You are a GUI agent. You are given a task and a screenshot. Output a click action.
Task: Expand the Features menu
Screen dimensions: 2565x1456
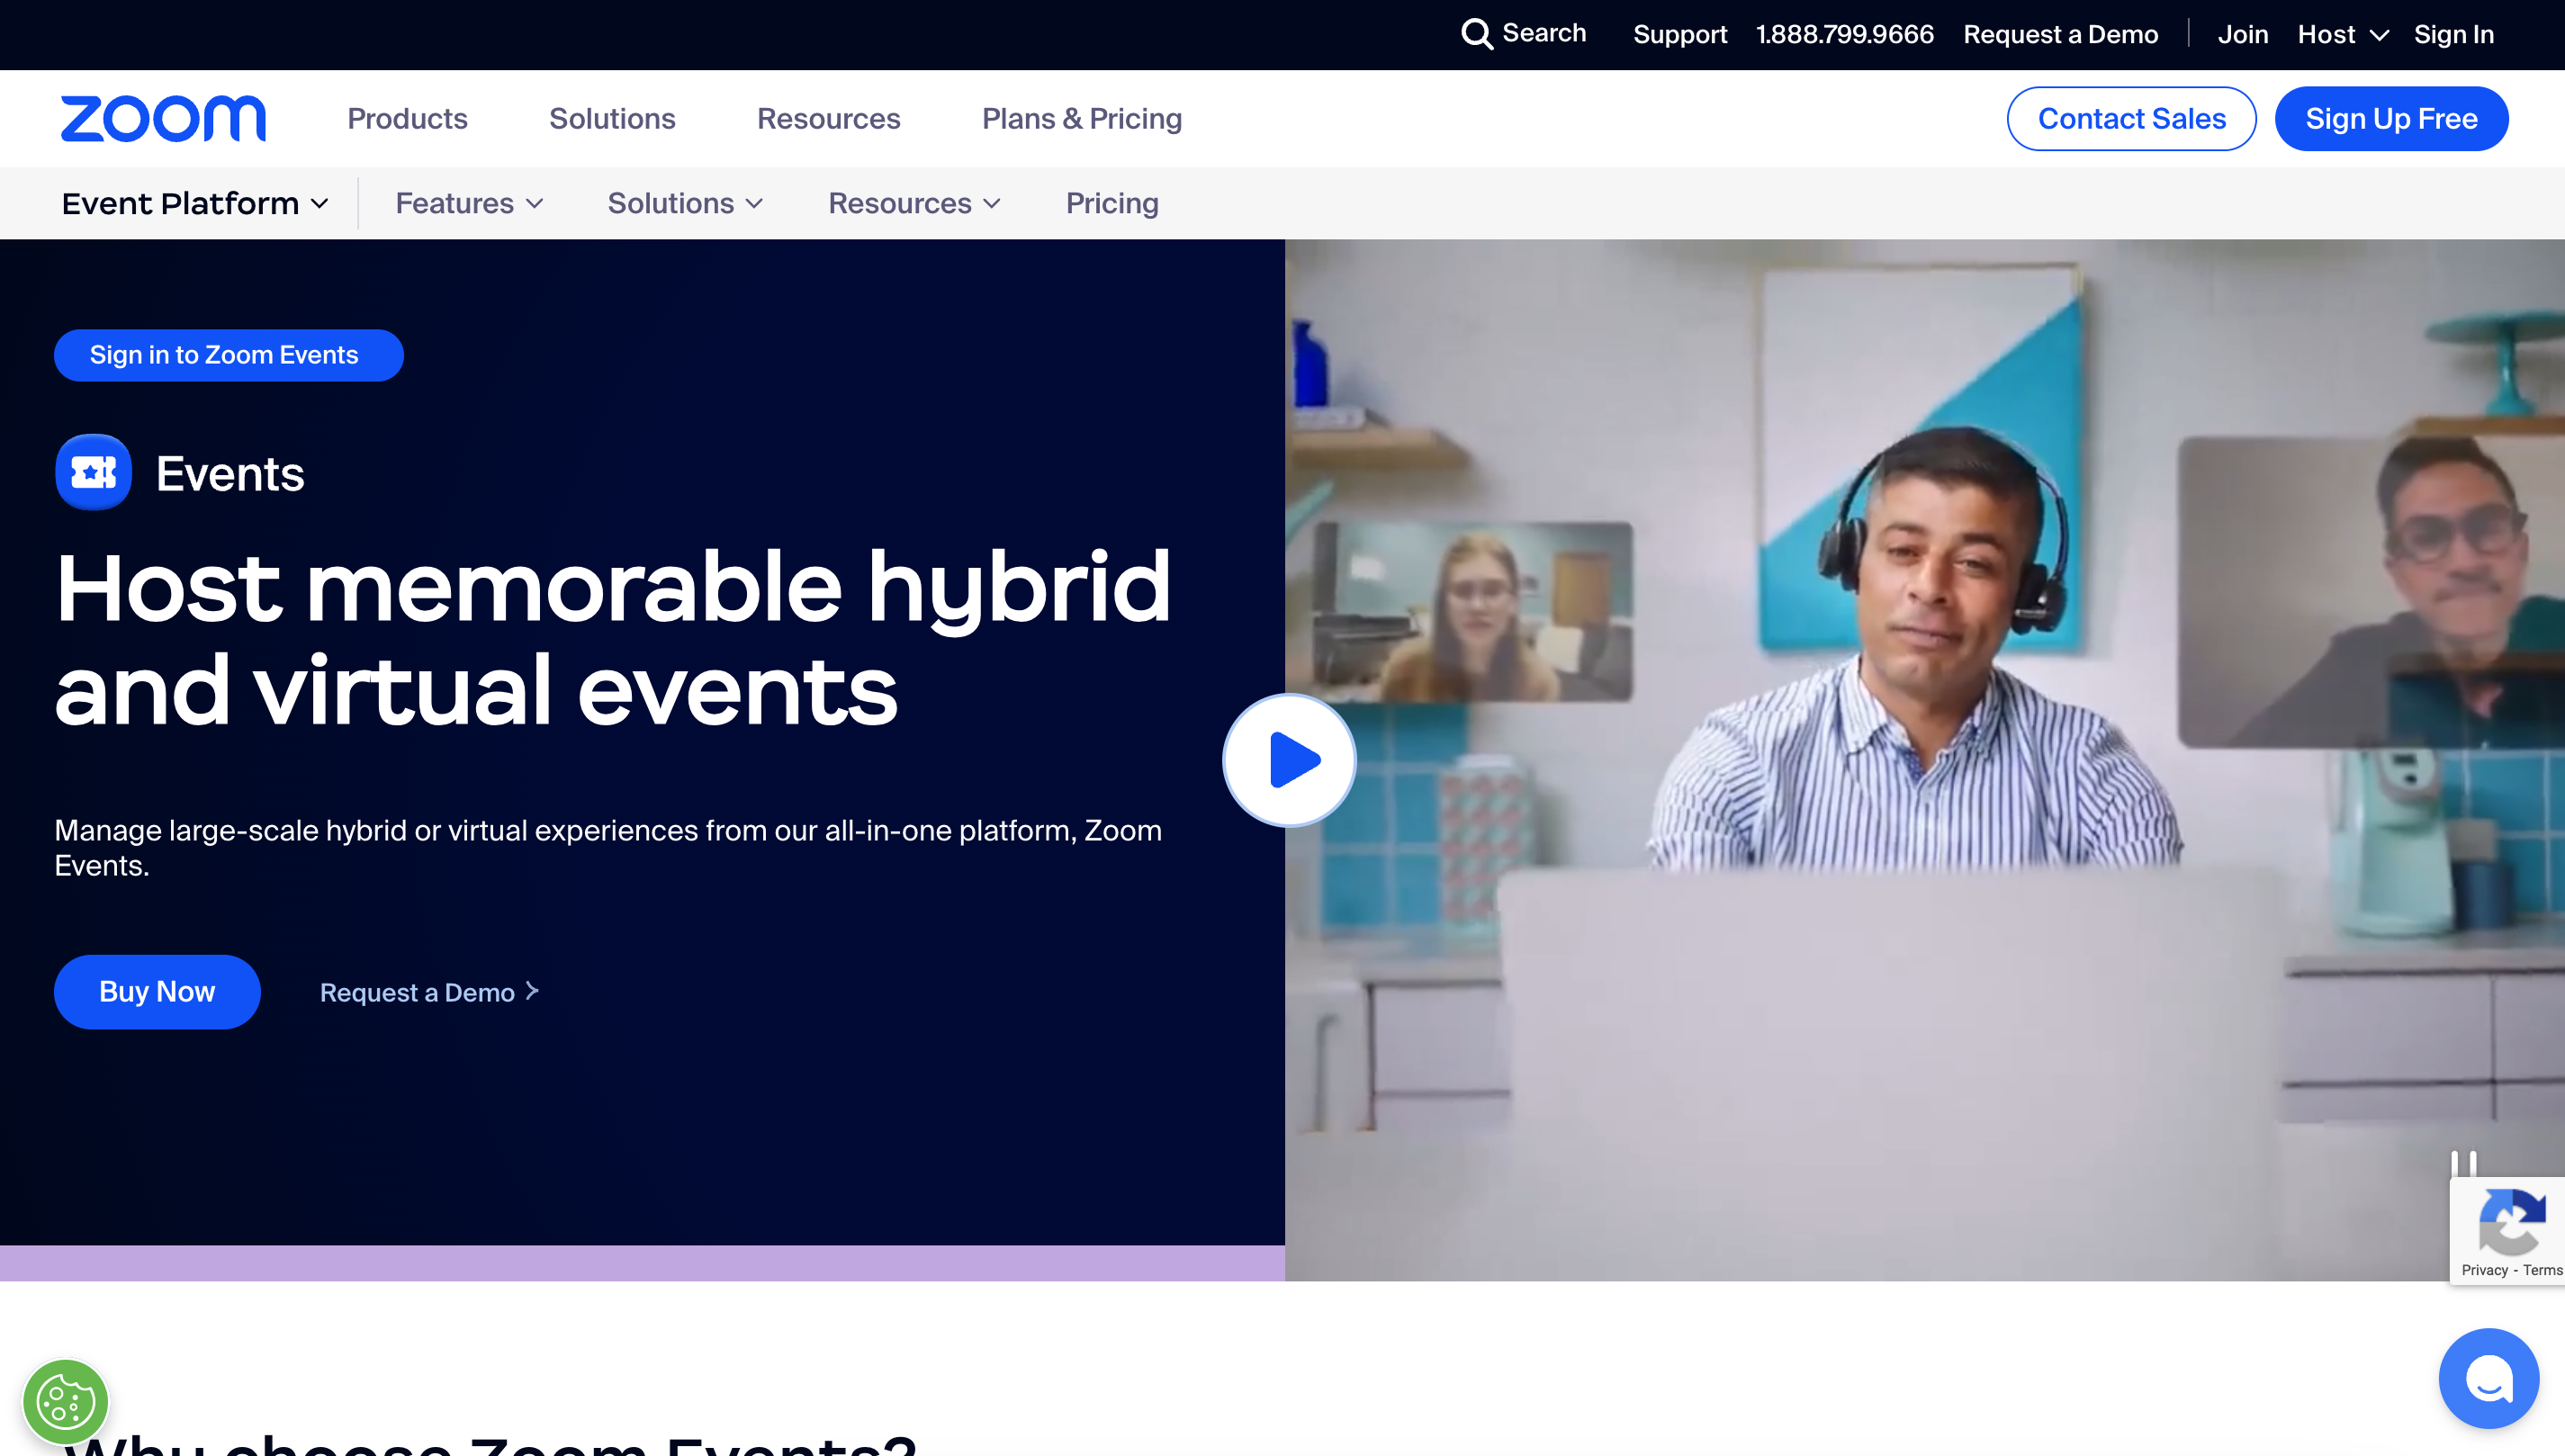click(x=468, y=203)
